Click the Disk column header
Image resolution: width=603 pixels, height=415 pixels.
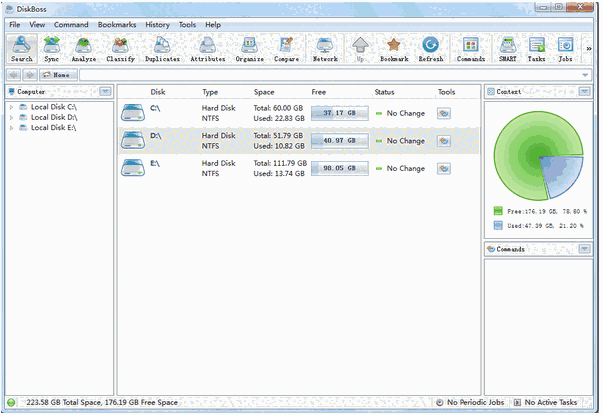point(158,92)
